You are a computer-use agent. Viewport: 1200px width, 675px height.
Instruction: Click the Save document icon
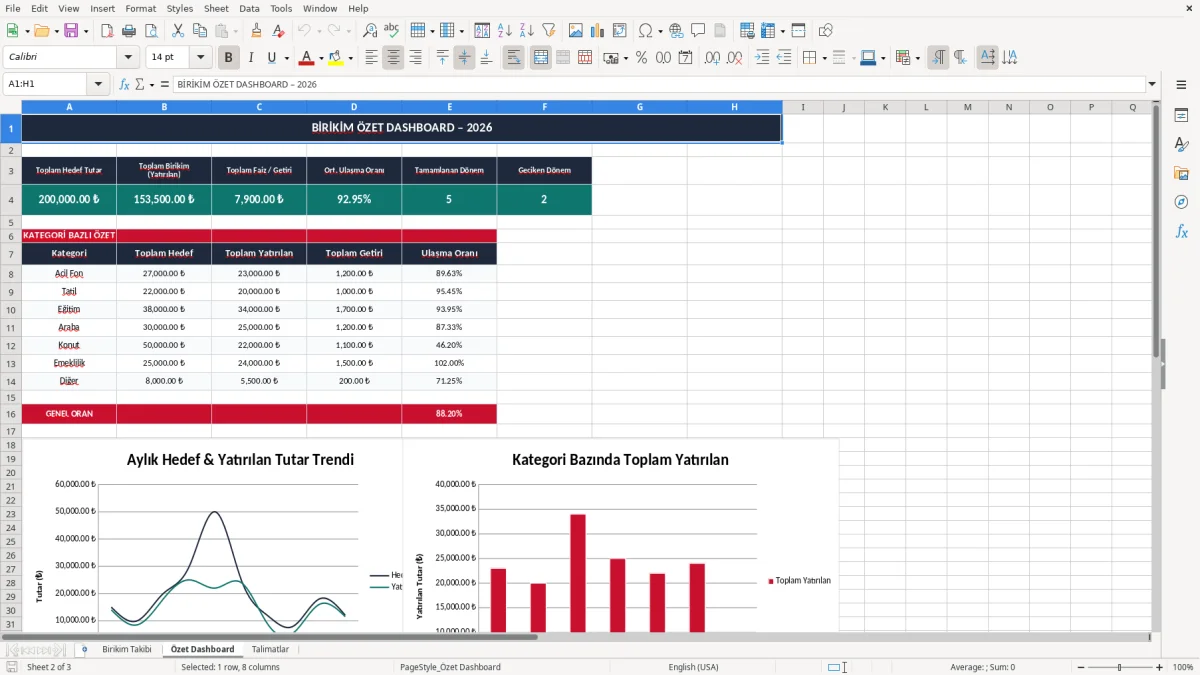pyautogui.click(x=70, y=31)
